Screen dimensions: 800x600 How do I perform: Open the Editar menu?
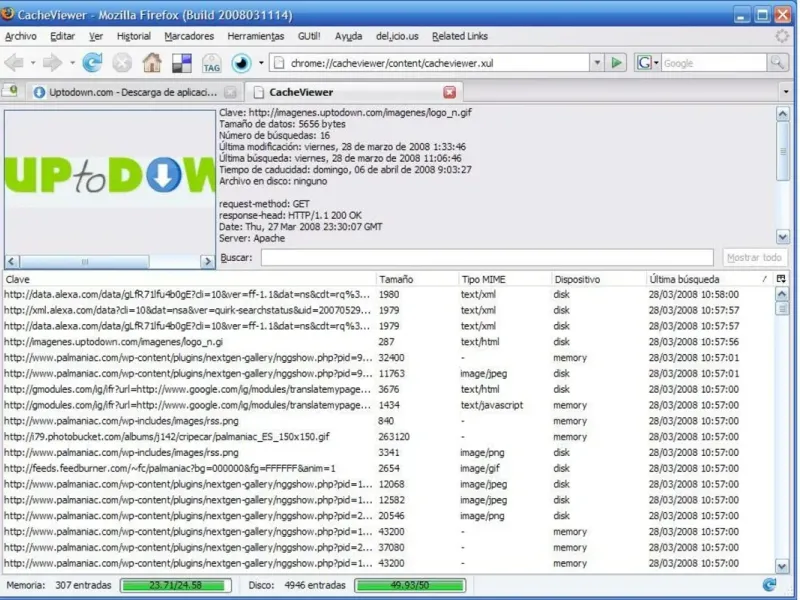(x=62, y=36)
